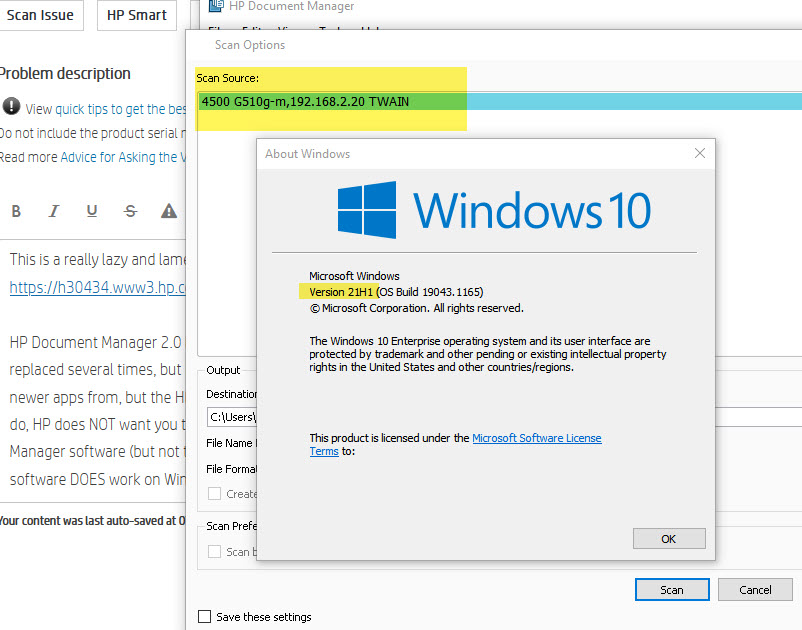Open the File Format dropdown
802x630 pixels.
(x=240, y=468)
